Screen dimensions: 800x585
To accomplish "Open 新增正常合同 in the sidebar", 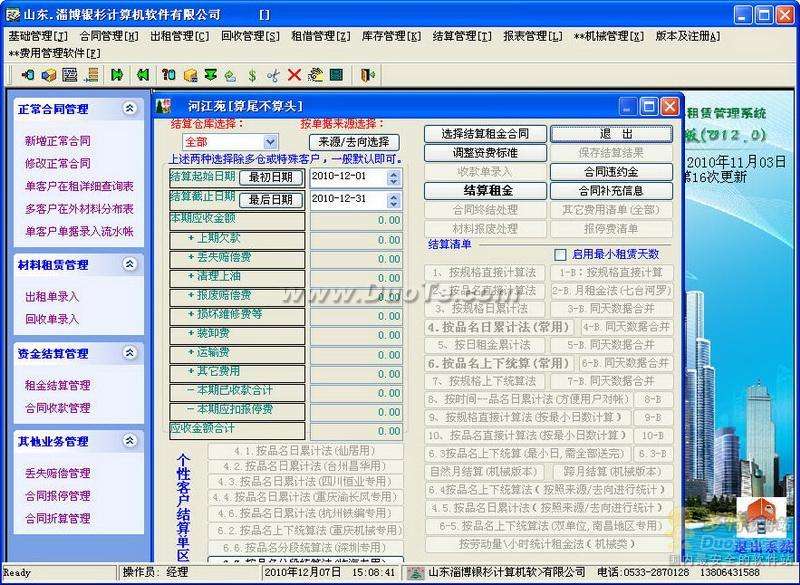I will click(x=58, y=141).
